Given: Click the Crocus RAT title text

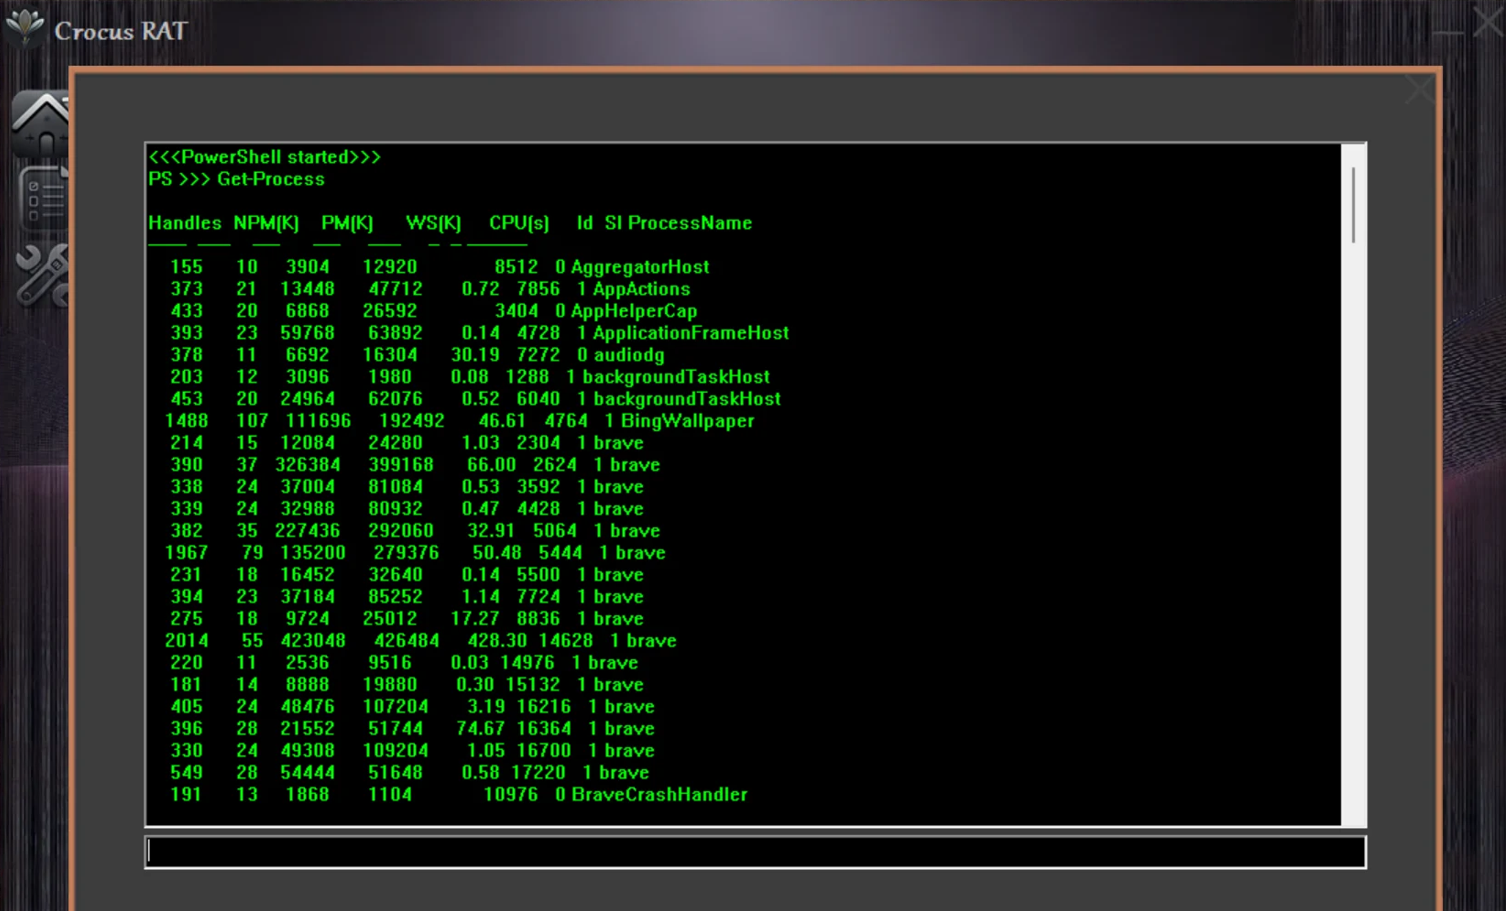Looking at the screenshot, I should [120, 32].
